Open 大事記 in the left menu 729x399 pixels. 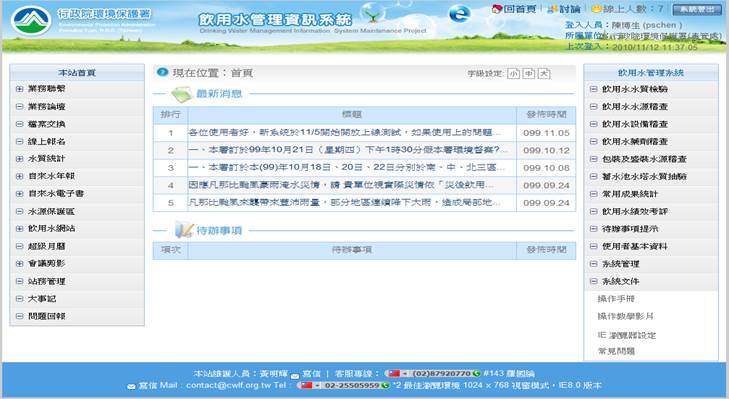[42, 299]
